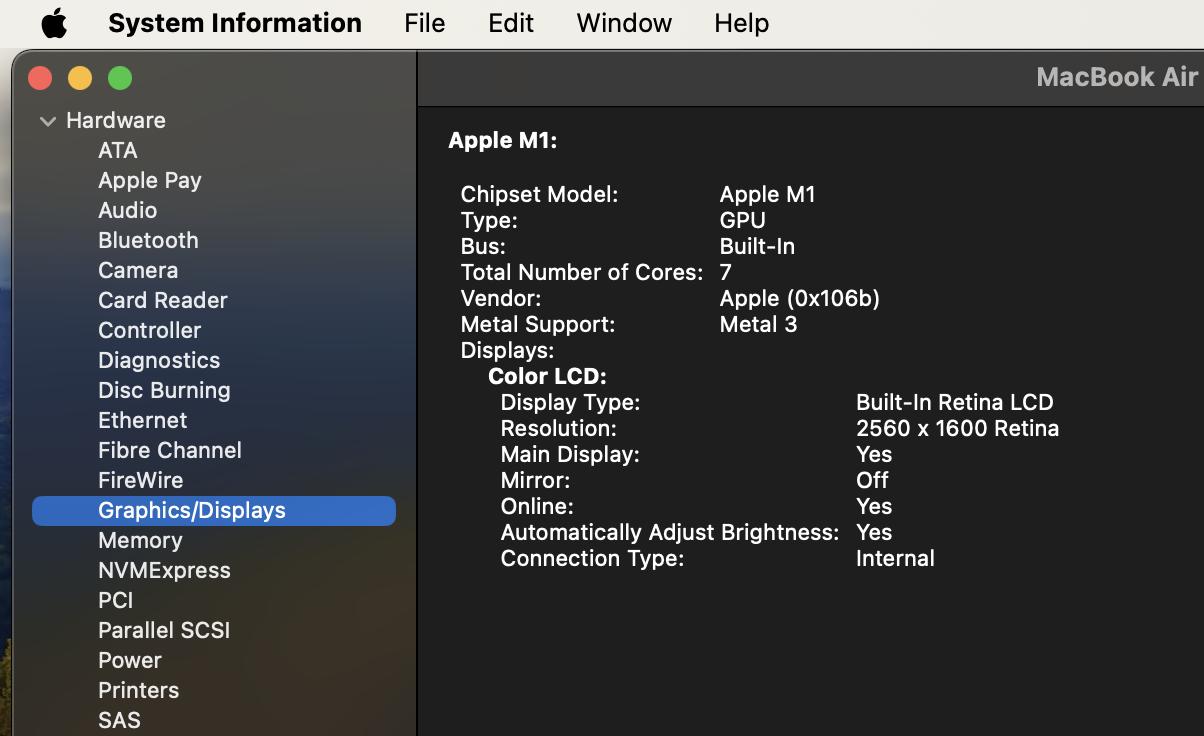This screenshot has height=736, width=1204.
Task: Select Audio in the sidebar
Action: pos(128,210)
